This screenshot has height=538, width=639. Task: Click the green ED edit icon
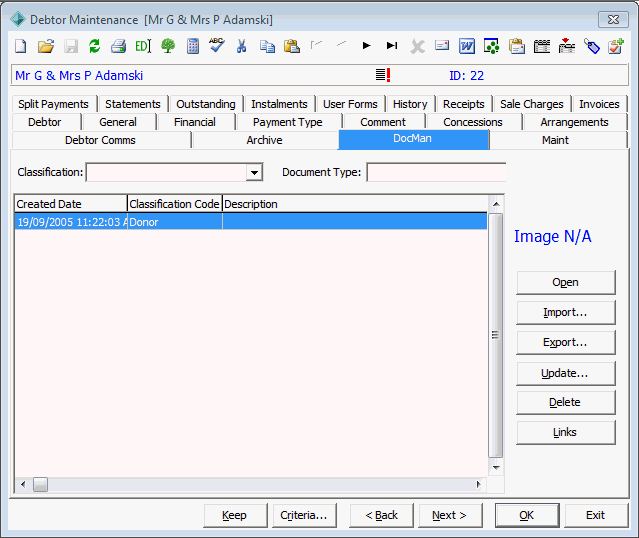pyautogui.click(x=143, y=46)
